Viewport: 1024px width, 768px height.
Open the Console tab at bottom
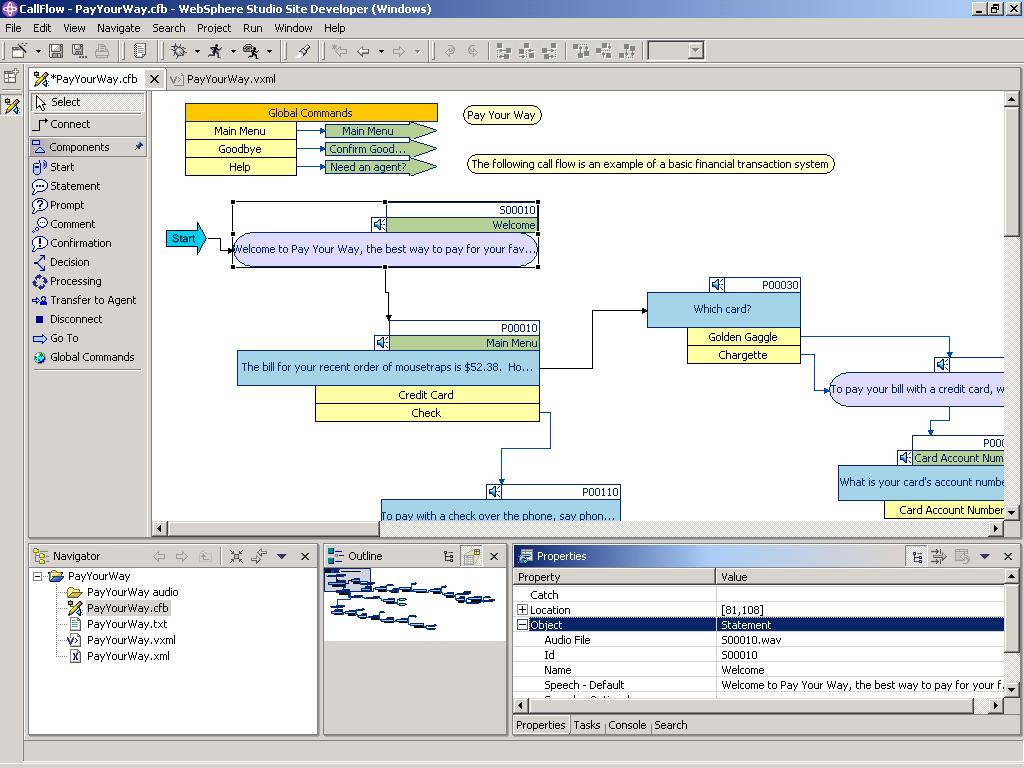tap(627, 725)
